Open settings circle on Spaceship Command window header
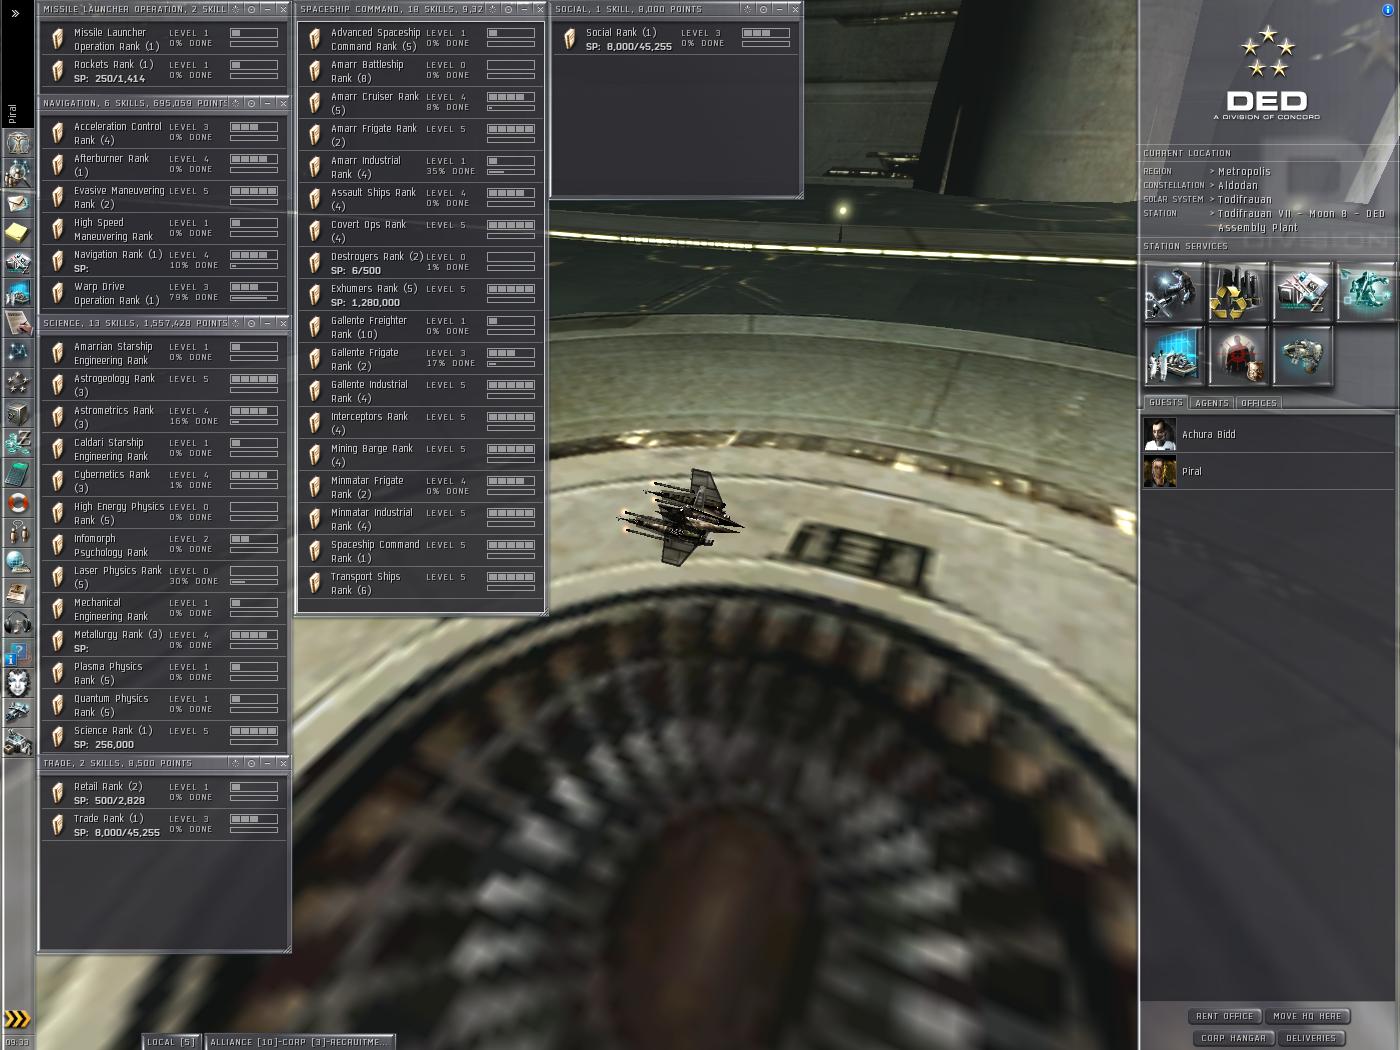1400x1050 pixels. (x=507, y=9)
